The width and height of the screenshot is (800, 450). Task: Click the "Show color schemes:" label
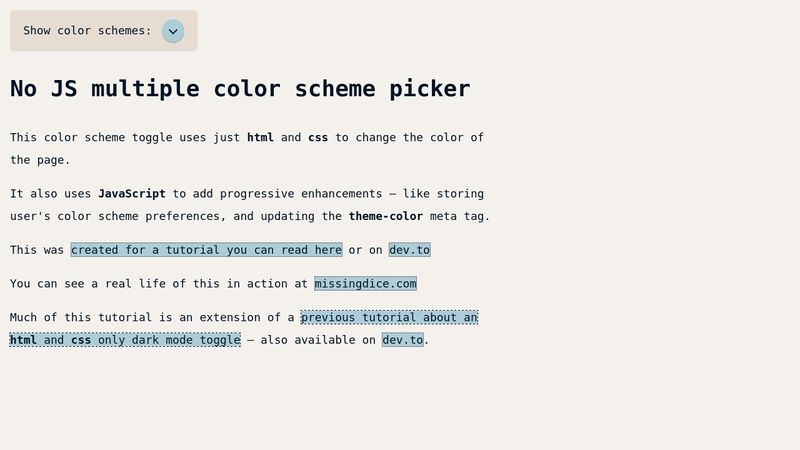[87, 31]
